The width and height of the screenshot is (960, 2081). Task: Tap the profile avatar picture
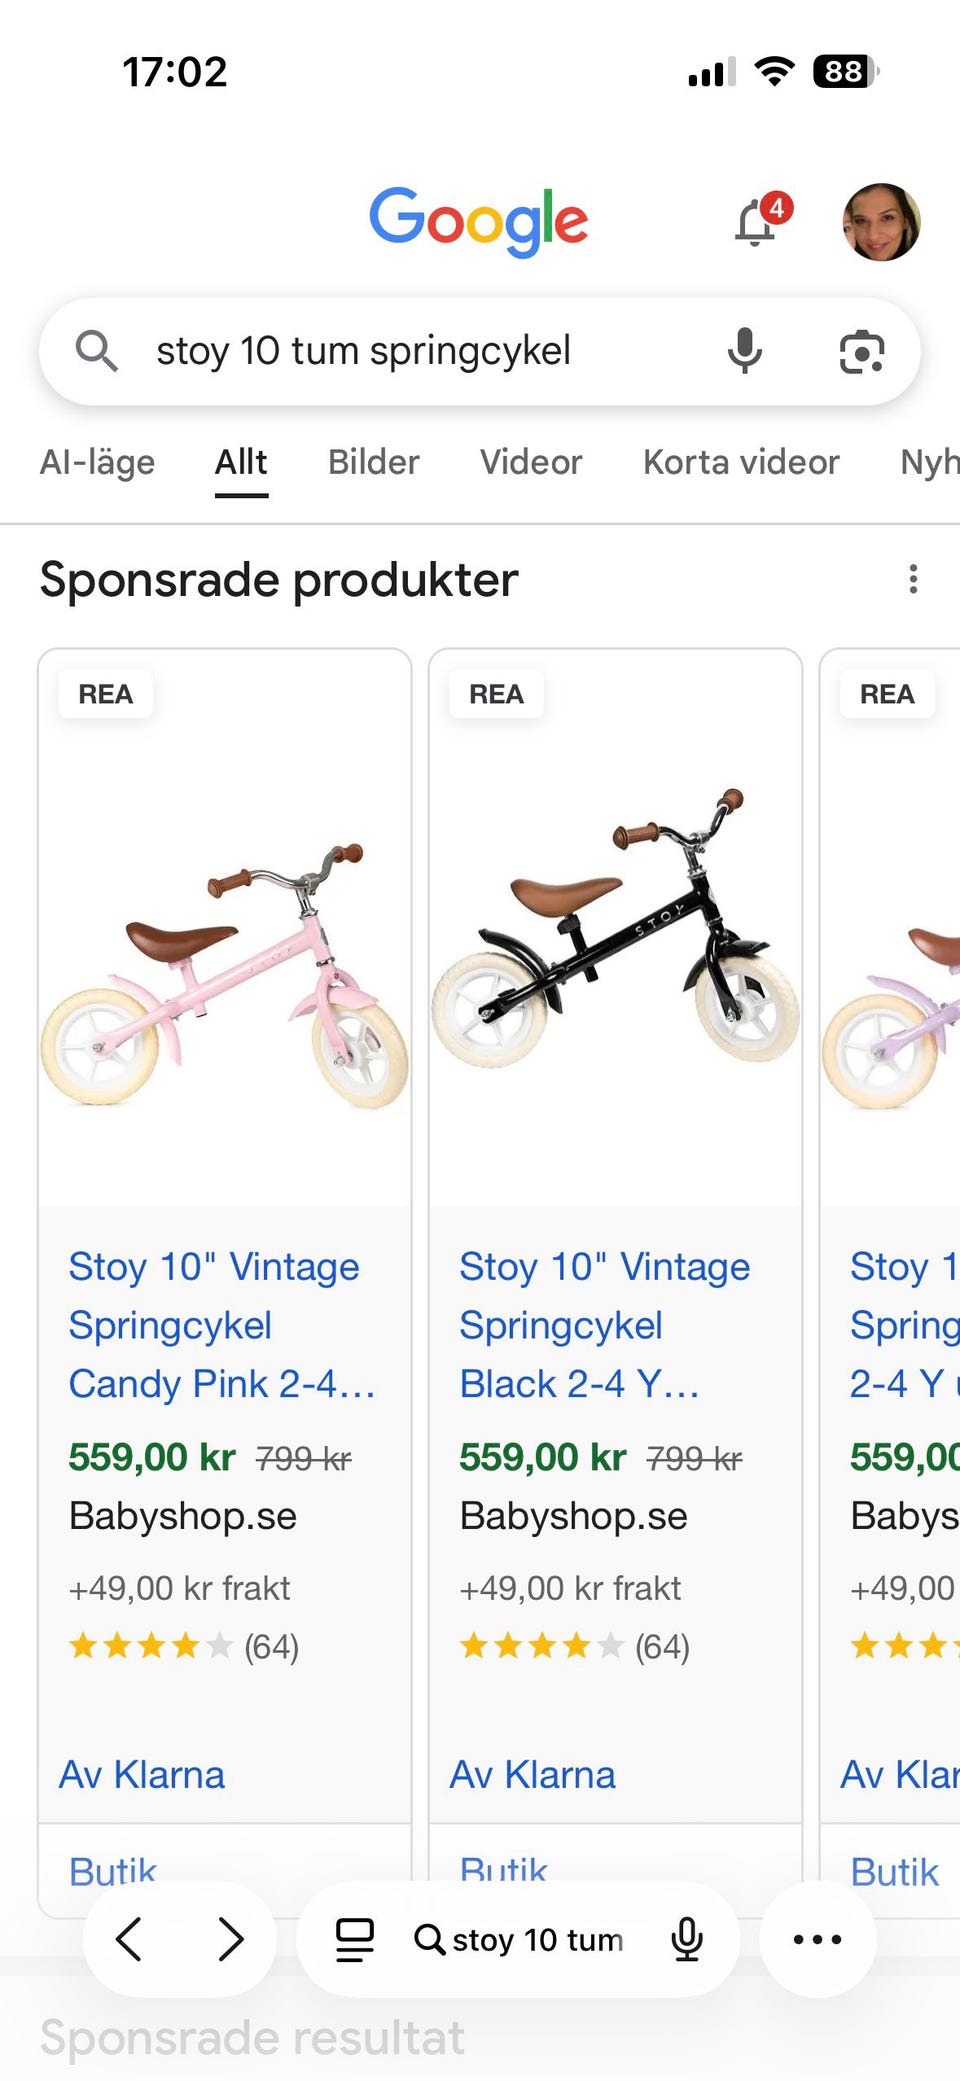click(881, 222)
